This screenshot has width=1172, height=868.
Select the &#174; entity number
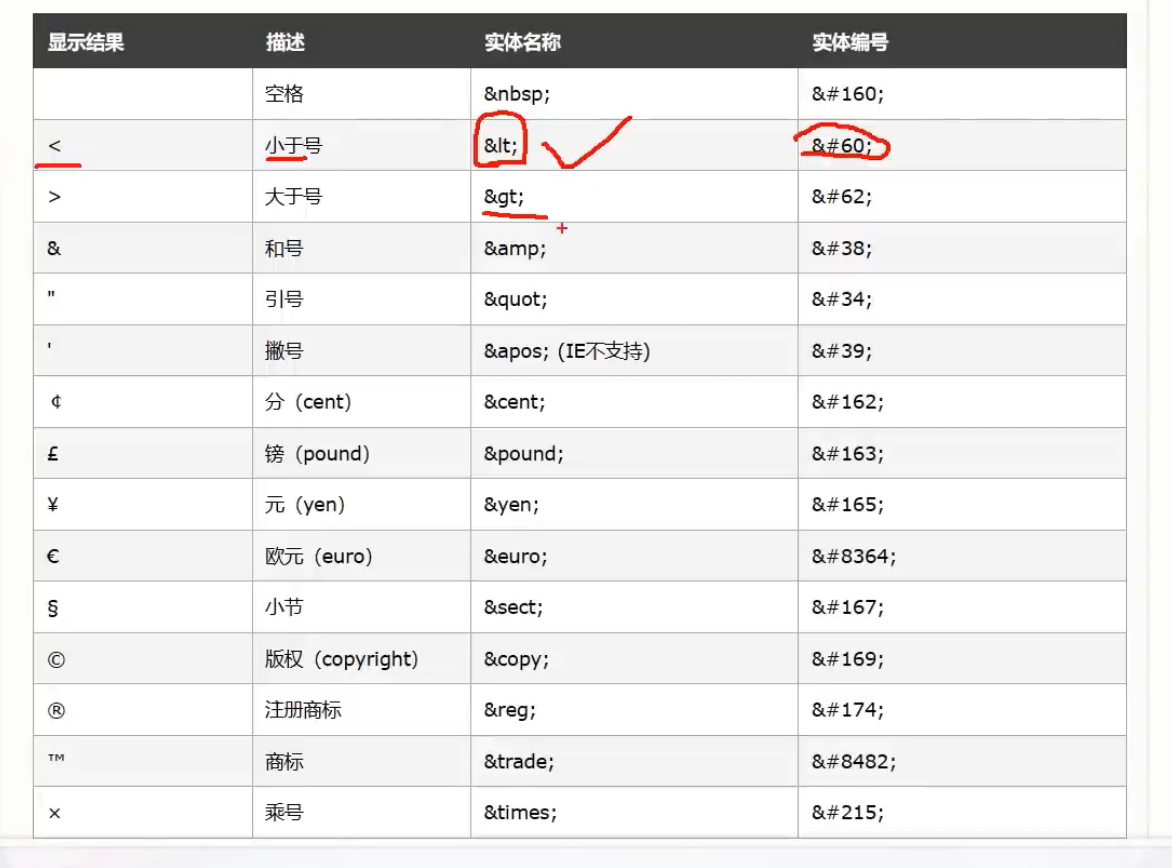click(848, 710)
